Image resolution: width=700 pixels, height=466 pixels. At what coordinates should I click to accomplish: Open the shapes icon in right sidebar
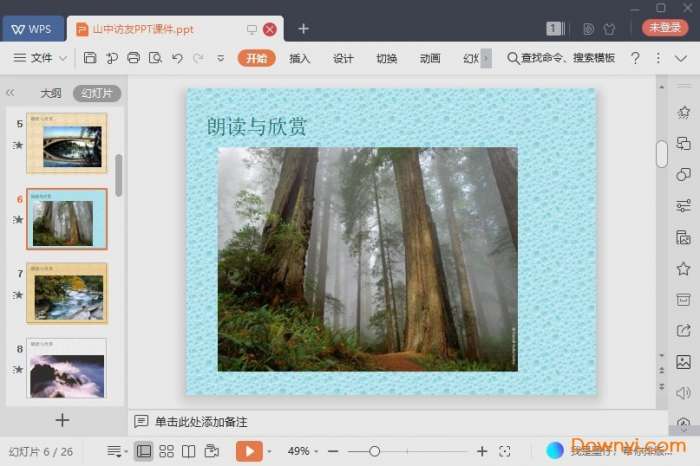[x=683, y=175]
